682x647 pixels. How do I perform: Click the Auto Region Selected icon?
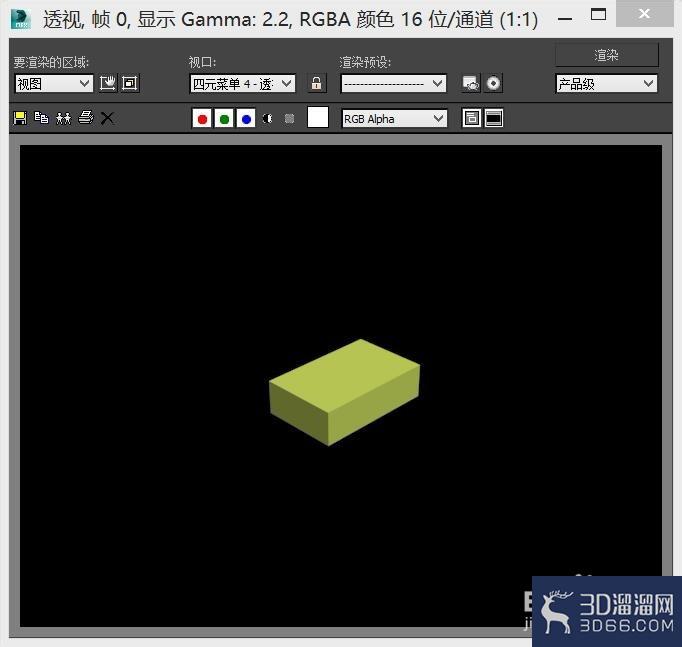click(130, 83)
